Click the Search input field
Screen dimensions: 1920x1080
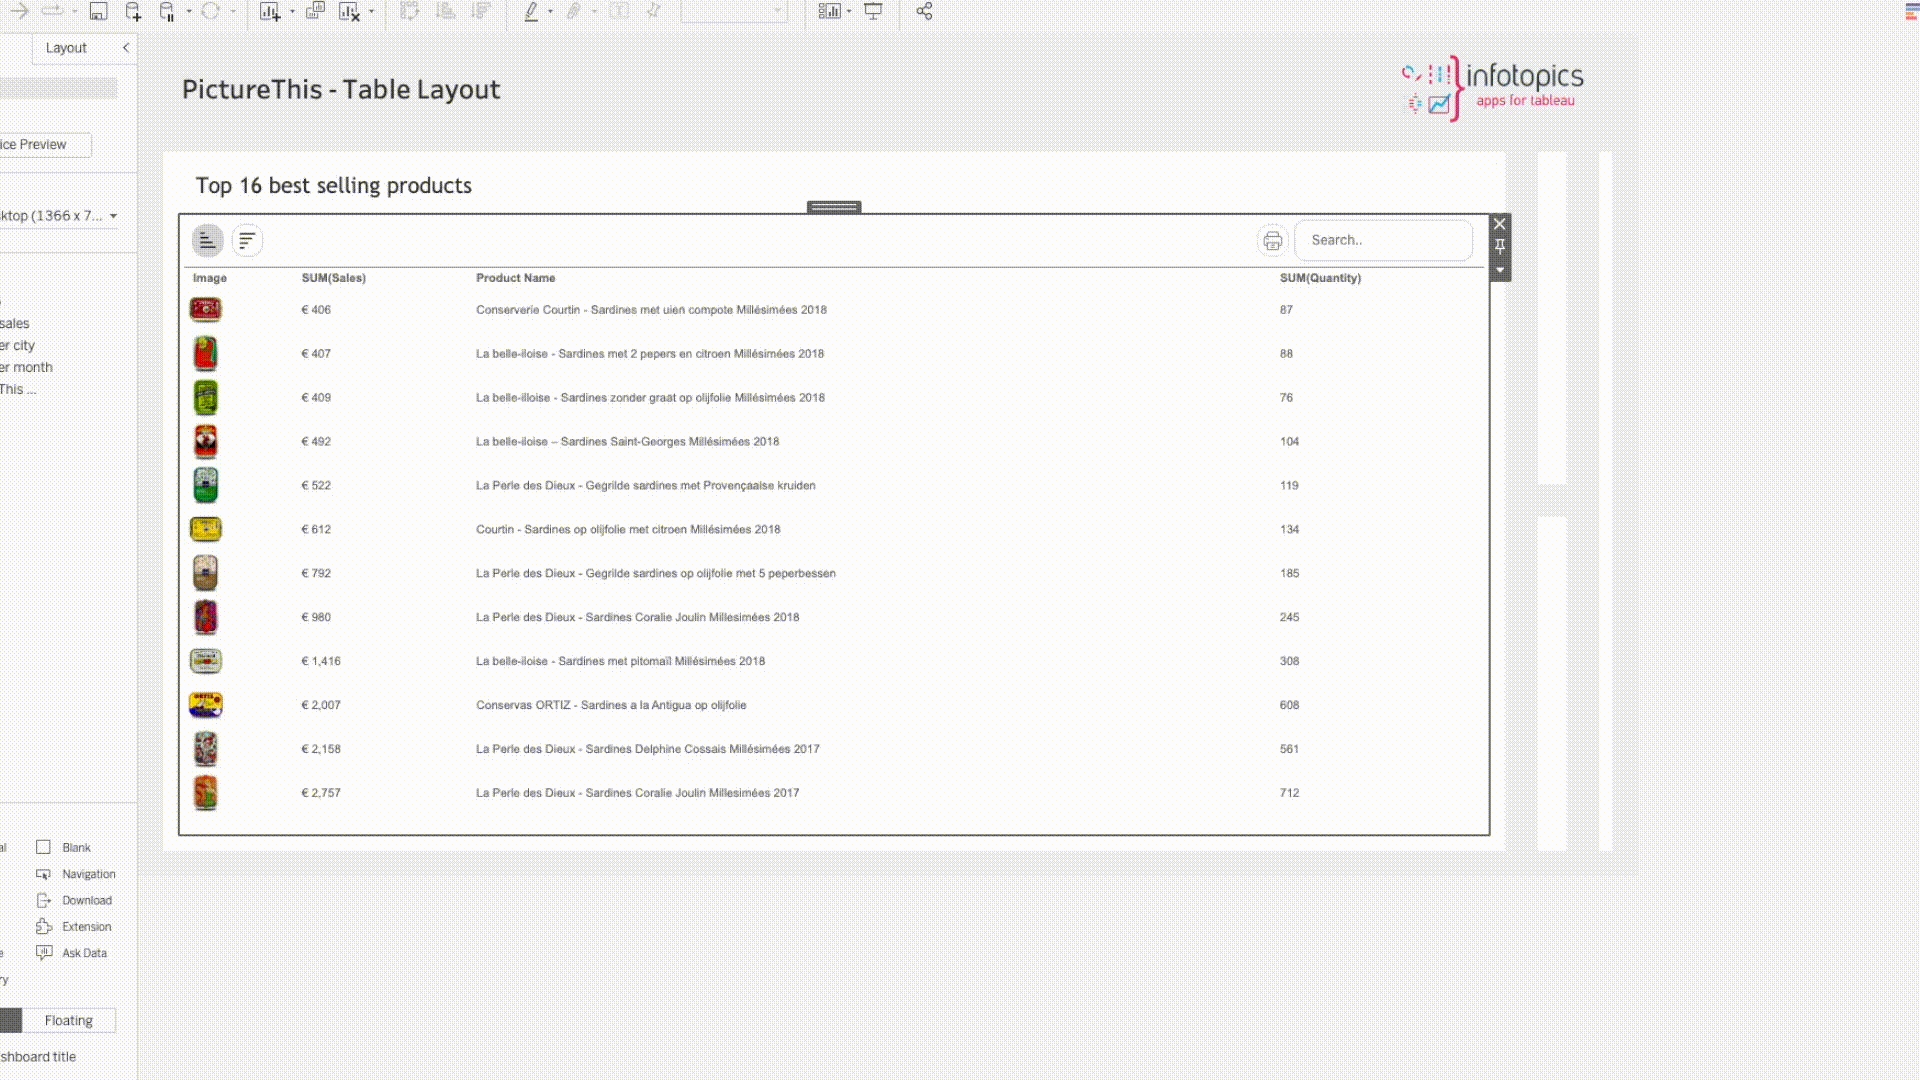[x=1383, y=241]
